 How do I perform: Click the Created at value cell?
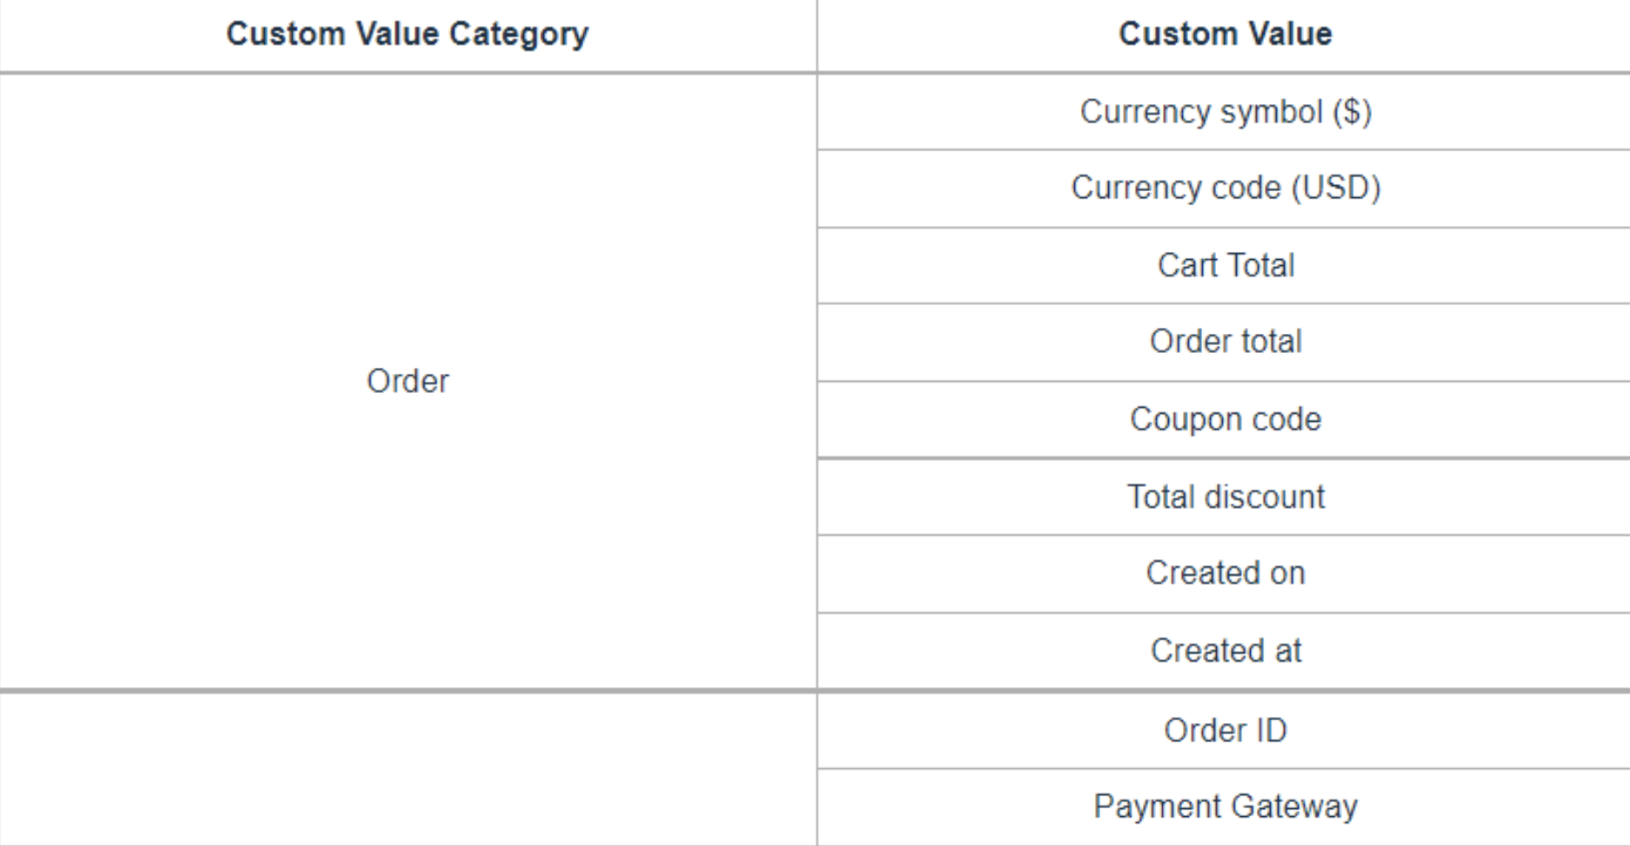pos(1225,651)
